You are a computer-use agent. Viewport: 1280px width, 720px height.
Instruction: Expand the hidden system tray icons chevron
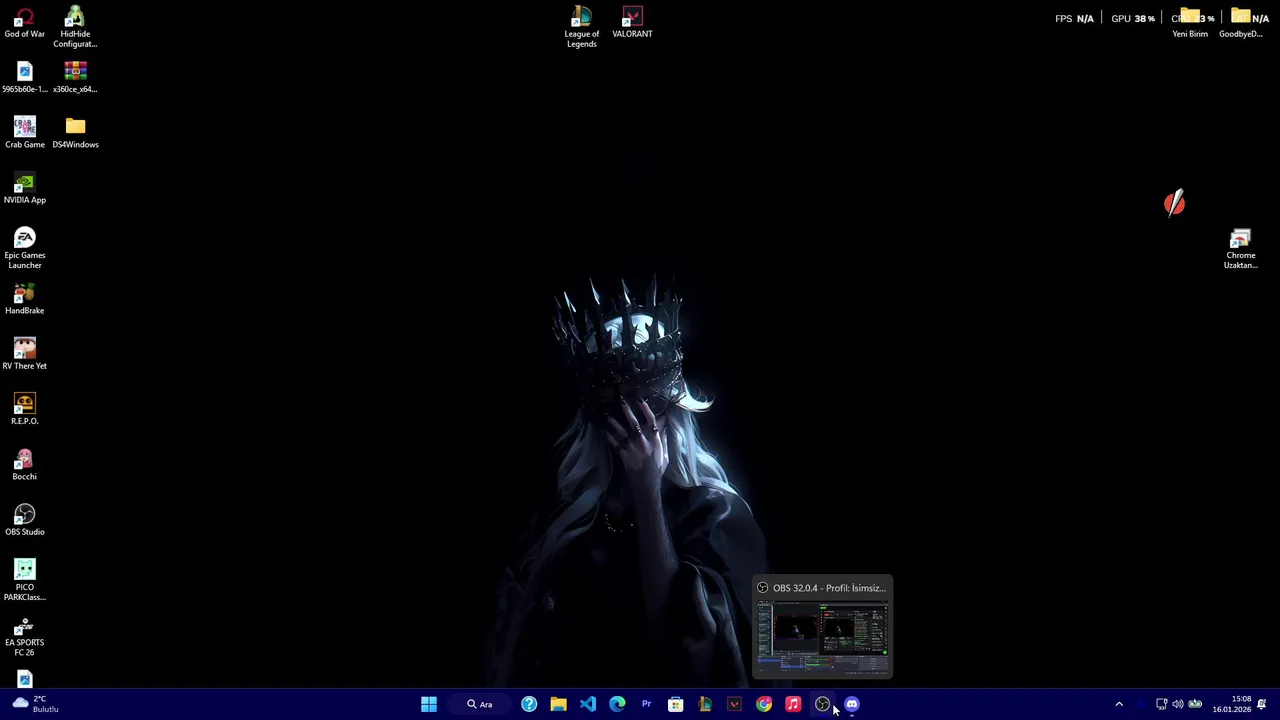[x=1119, y=704]
